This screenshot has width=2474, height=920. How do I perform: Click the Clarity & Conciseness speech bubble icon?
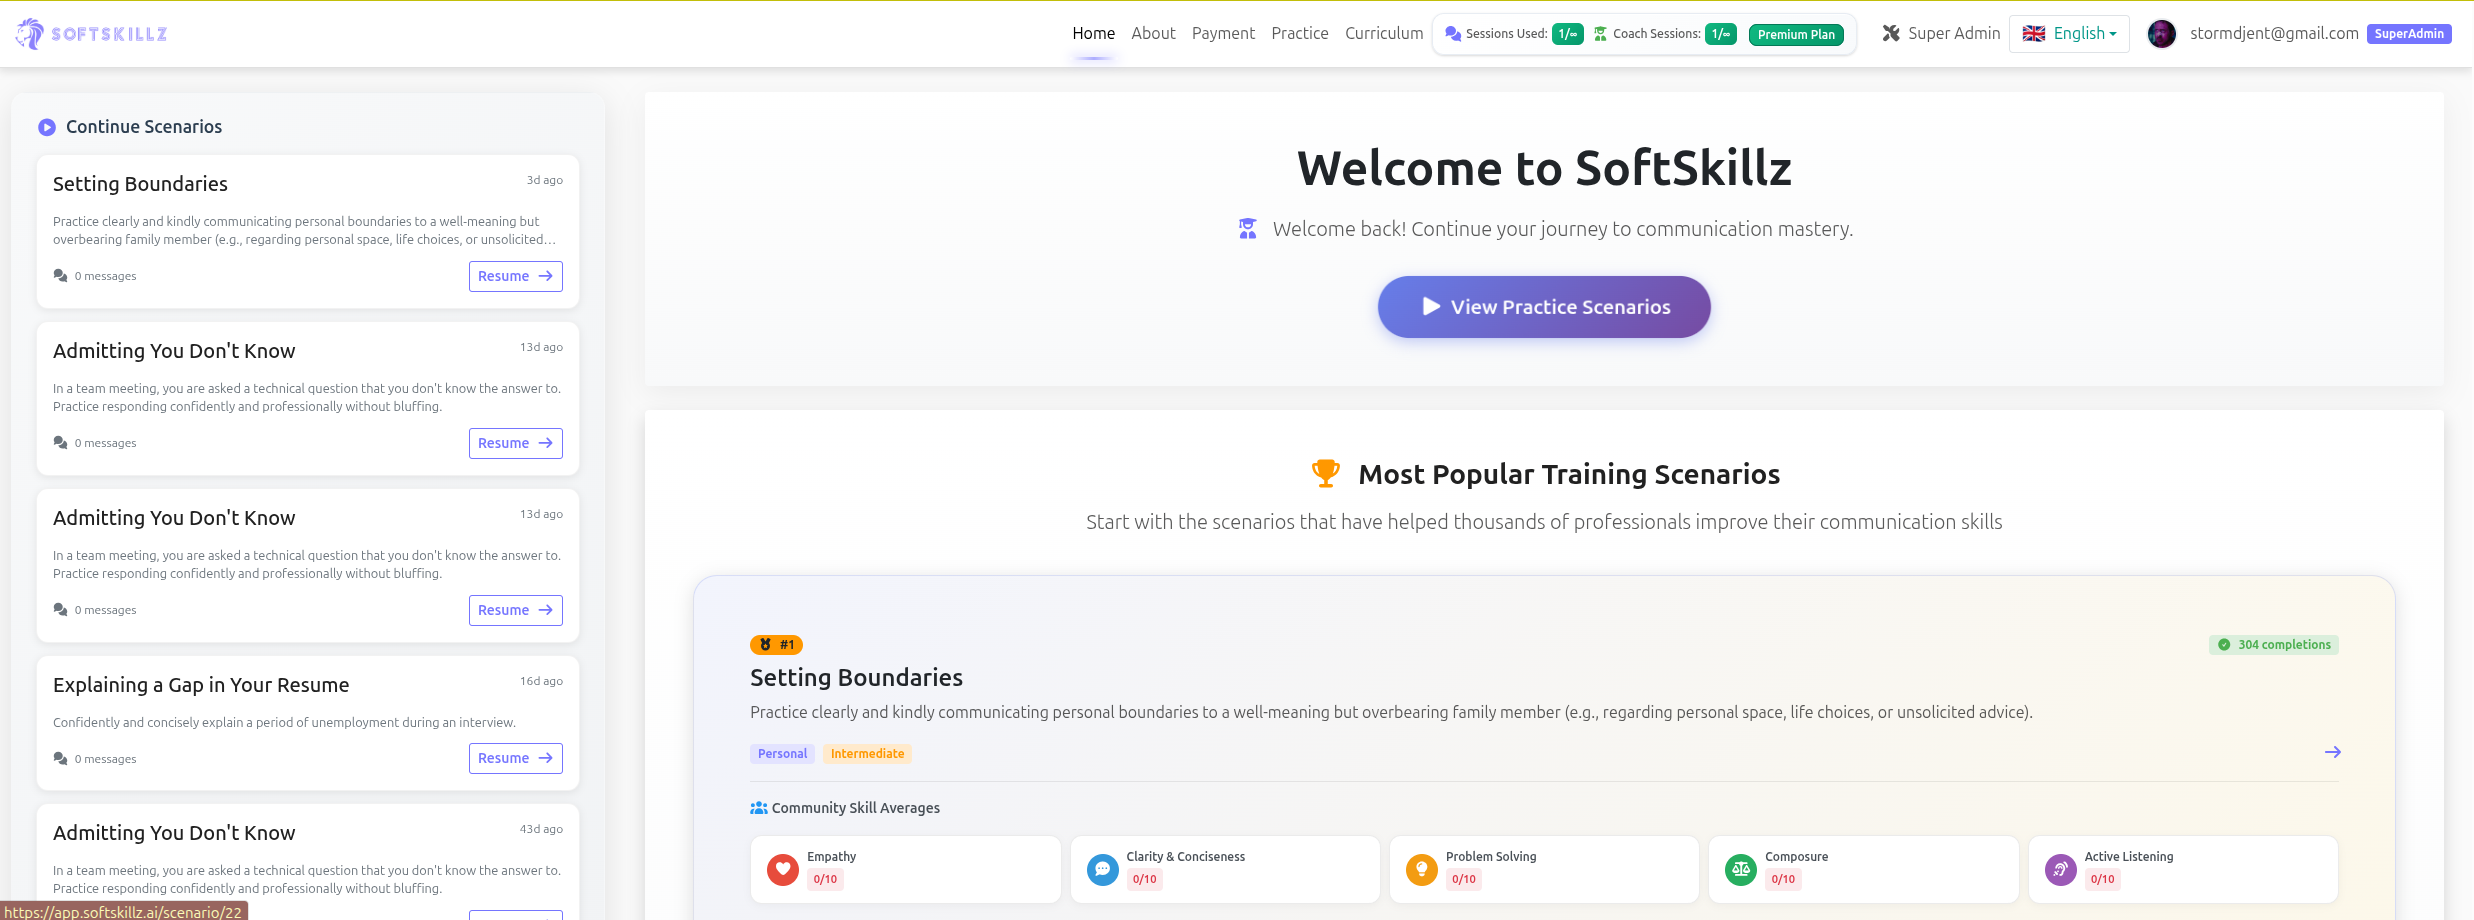click(x=1102, y=869)
